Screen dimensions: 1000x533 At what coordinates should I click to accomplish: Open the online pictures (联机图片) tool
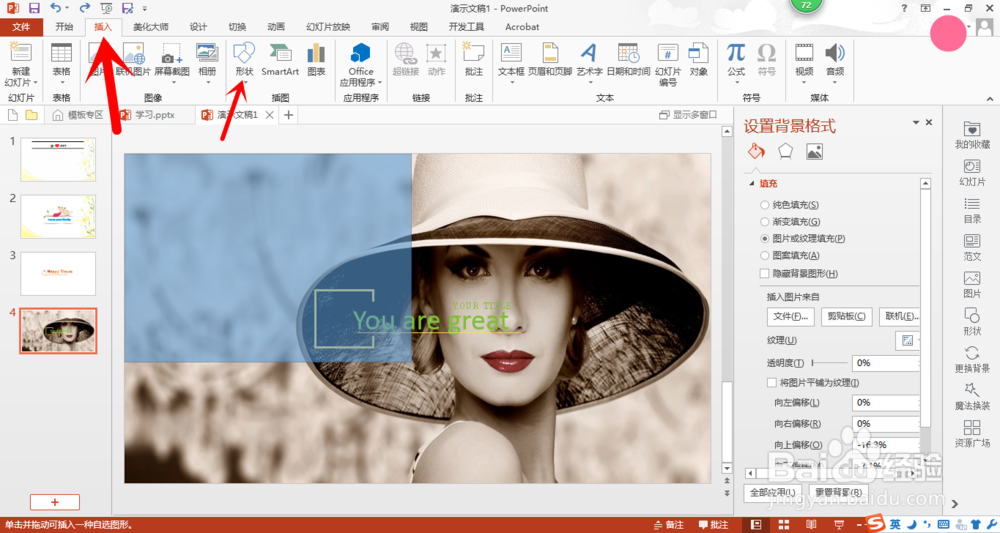[133, 54]
